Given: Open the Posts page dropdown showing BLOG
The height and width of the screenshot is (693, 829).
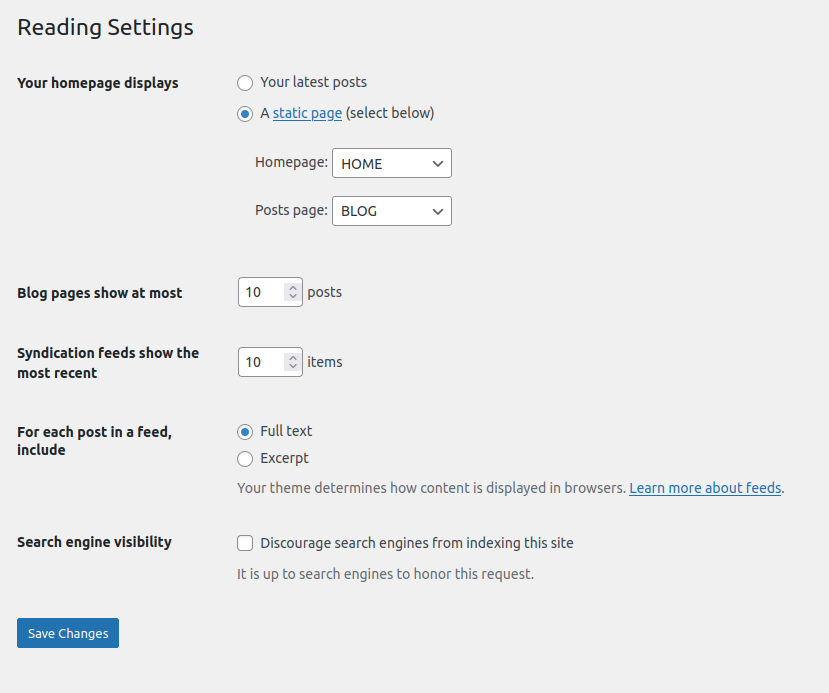Looking at the screenshot, I should click(392, 211).
